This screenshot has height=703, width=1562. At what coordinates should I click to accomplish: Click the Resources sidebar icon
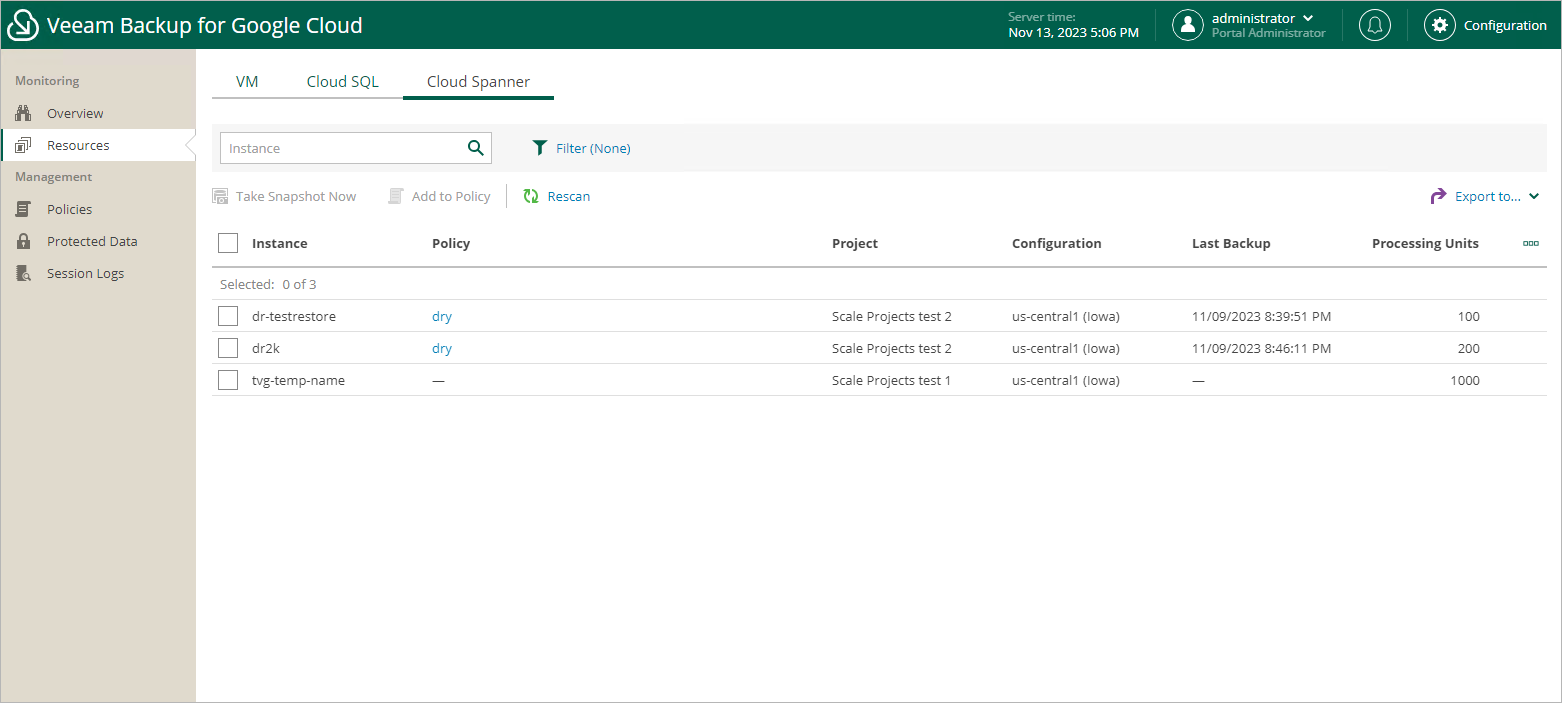(25, 145)
